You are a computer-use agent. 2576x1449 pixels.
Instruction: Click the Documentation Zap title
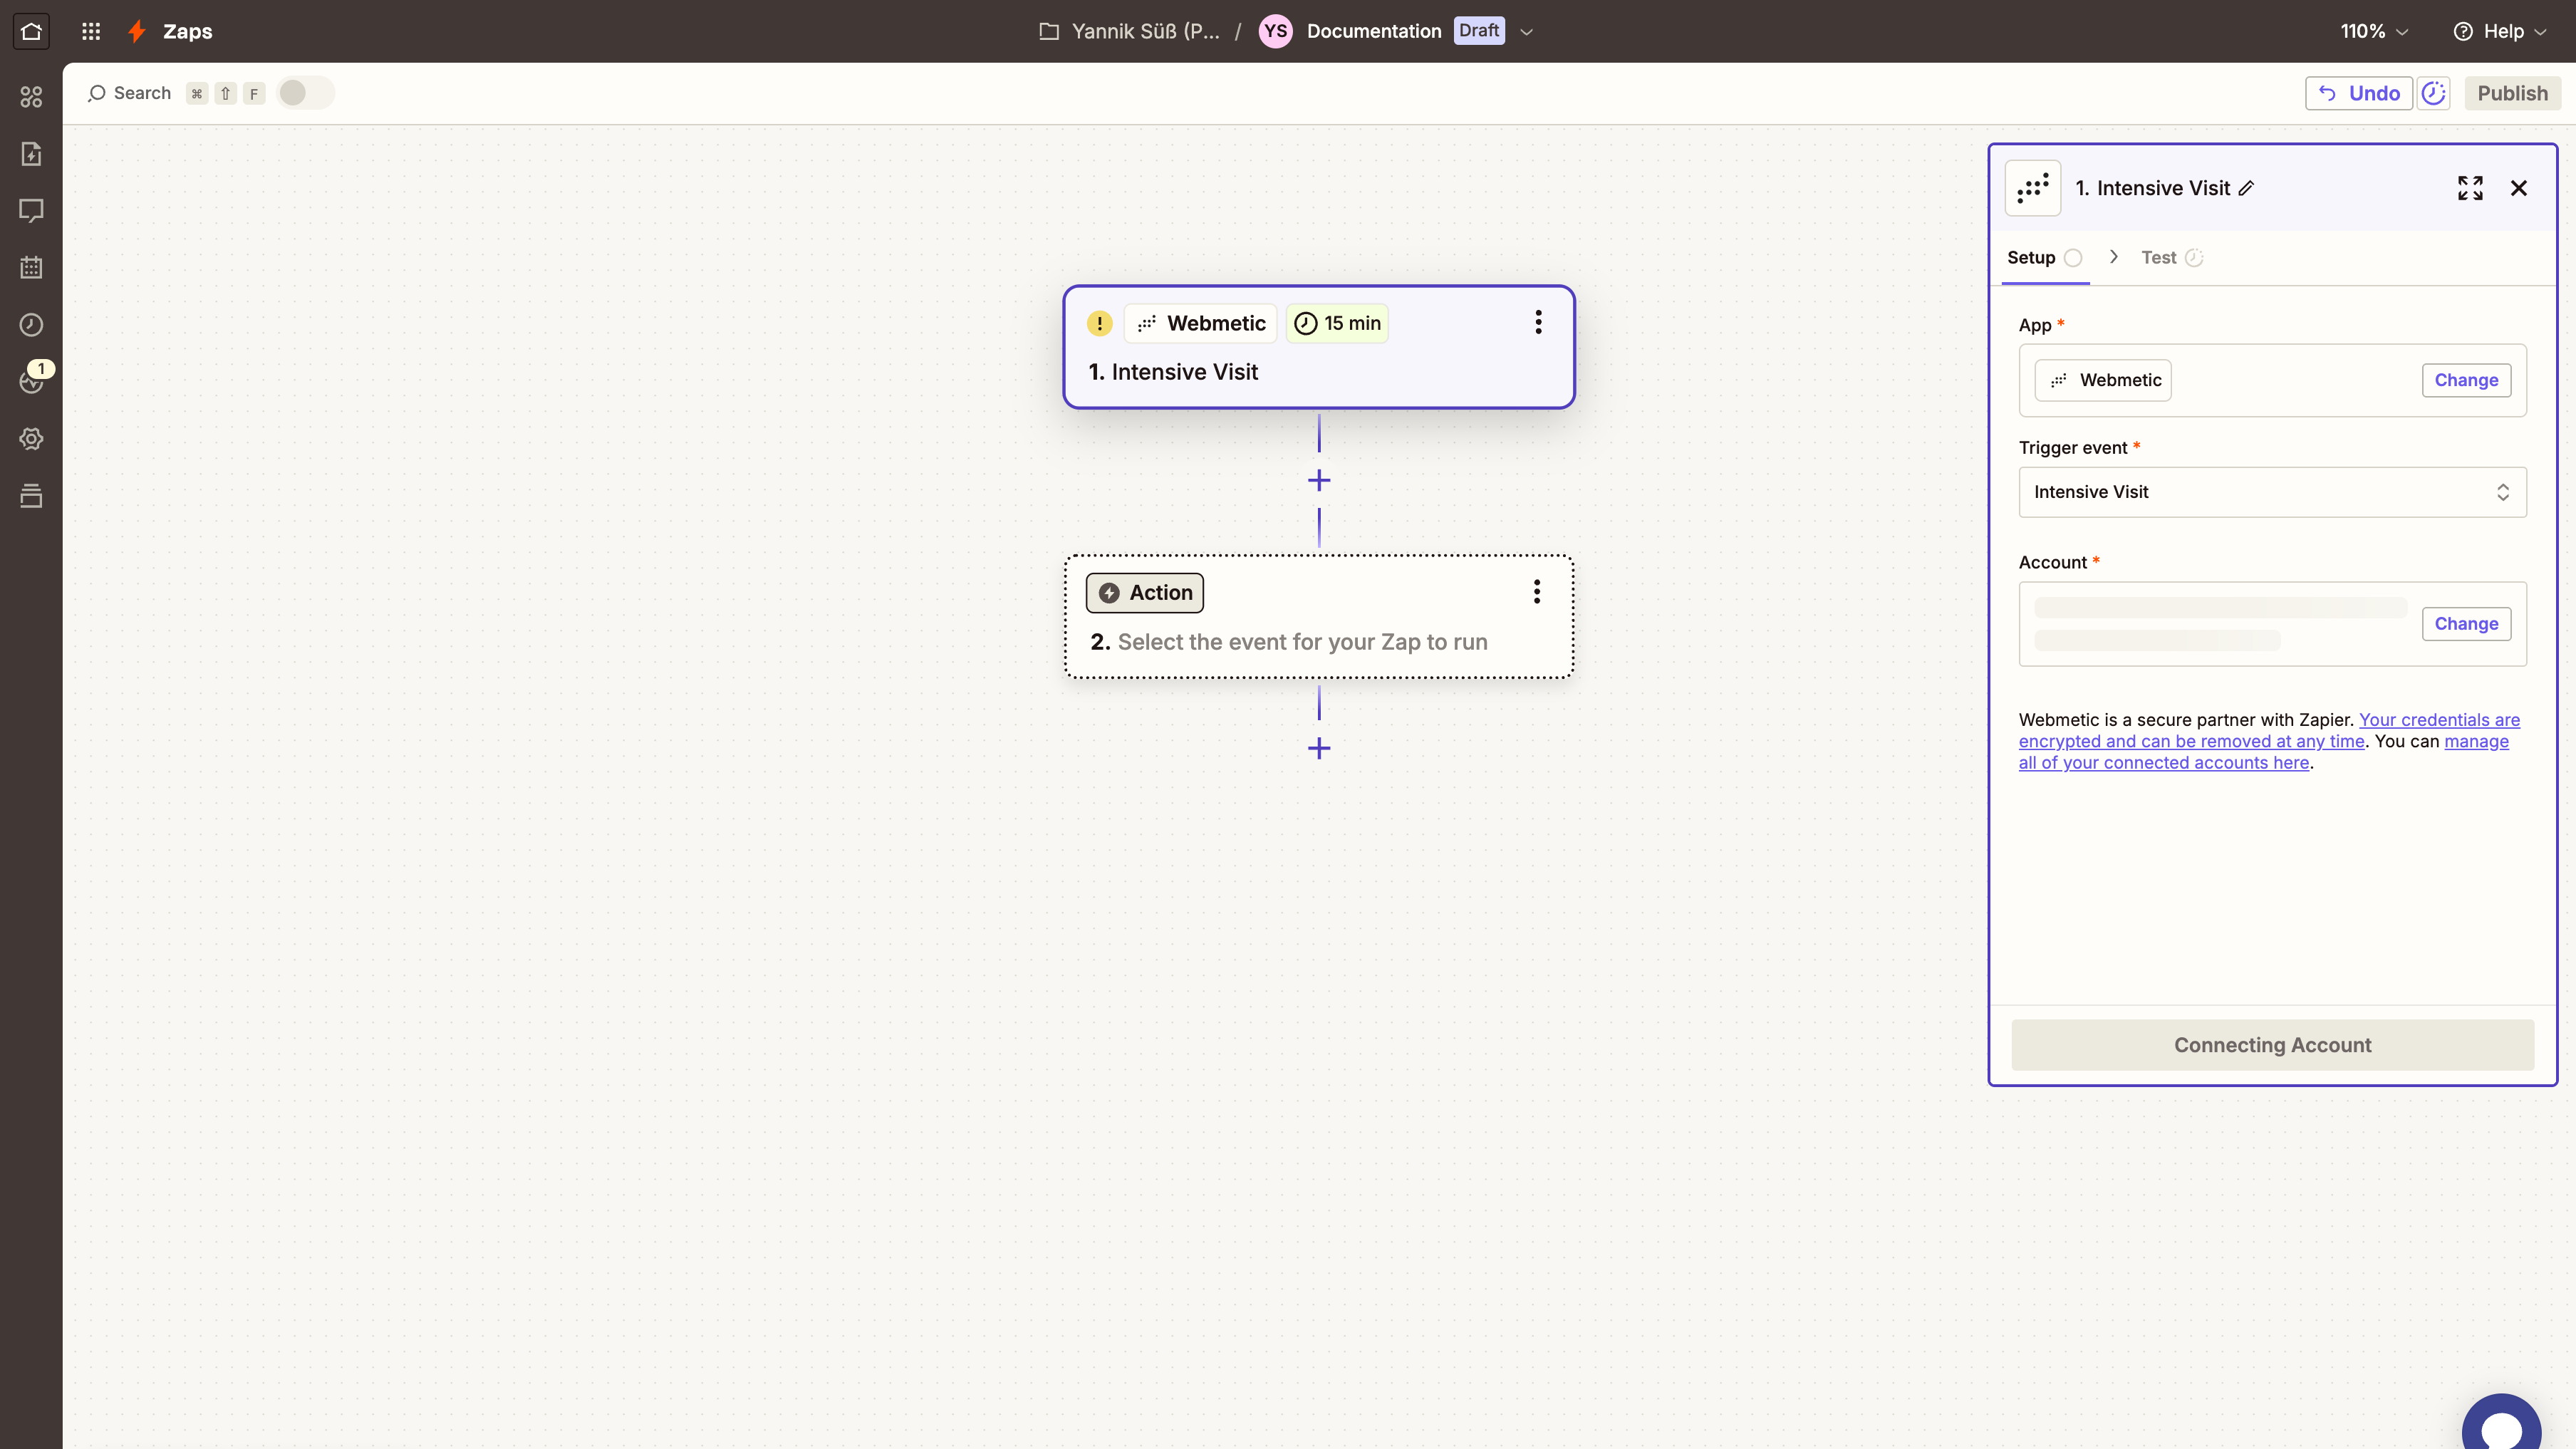(1374, 31)
